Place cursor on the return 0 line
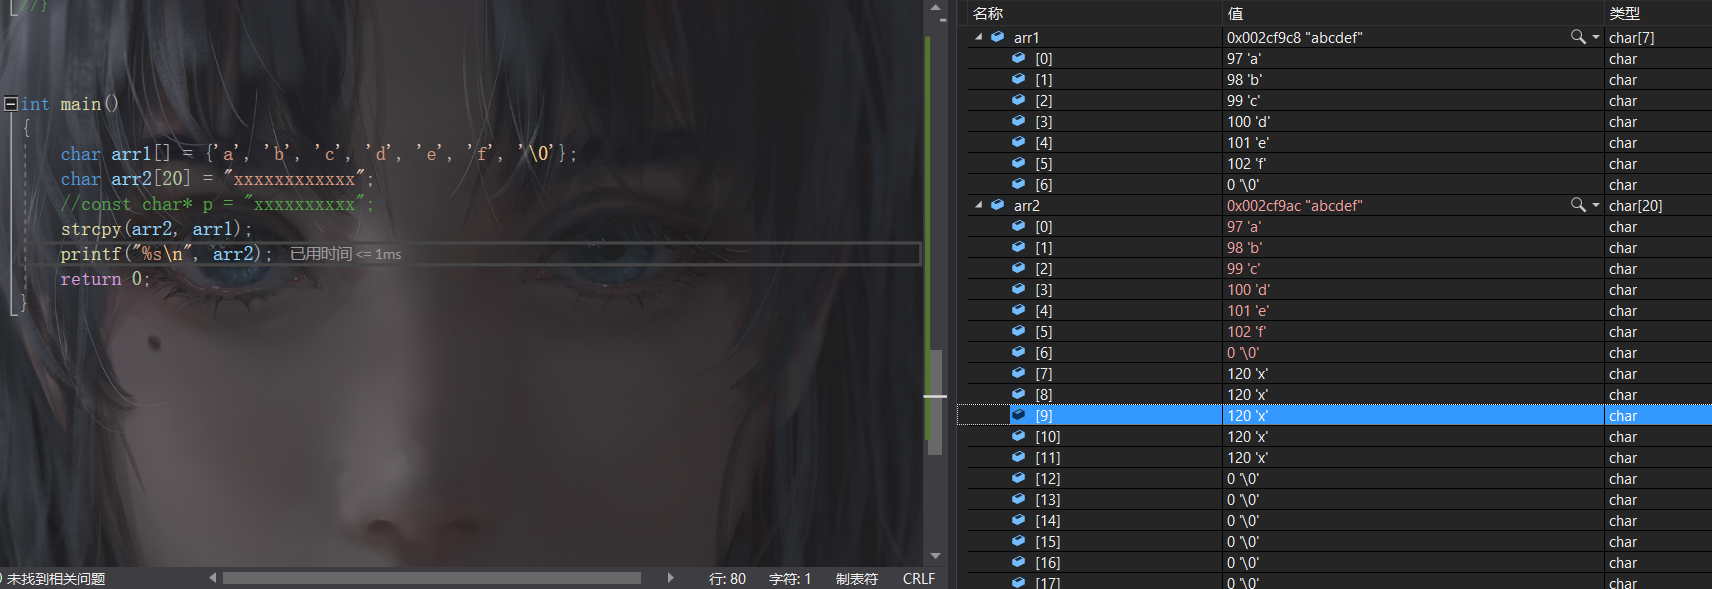 click(x=105, y=279)
